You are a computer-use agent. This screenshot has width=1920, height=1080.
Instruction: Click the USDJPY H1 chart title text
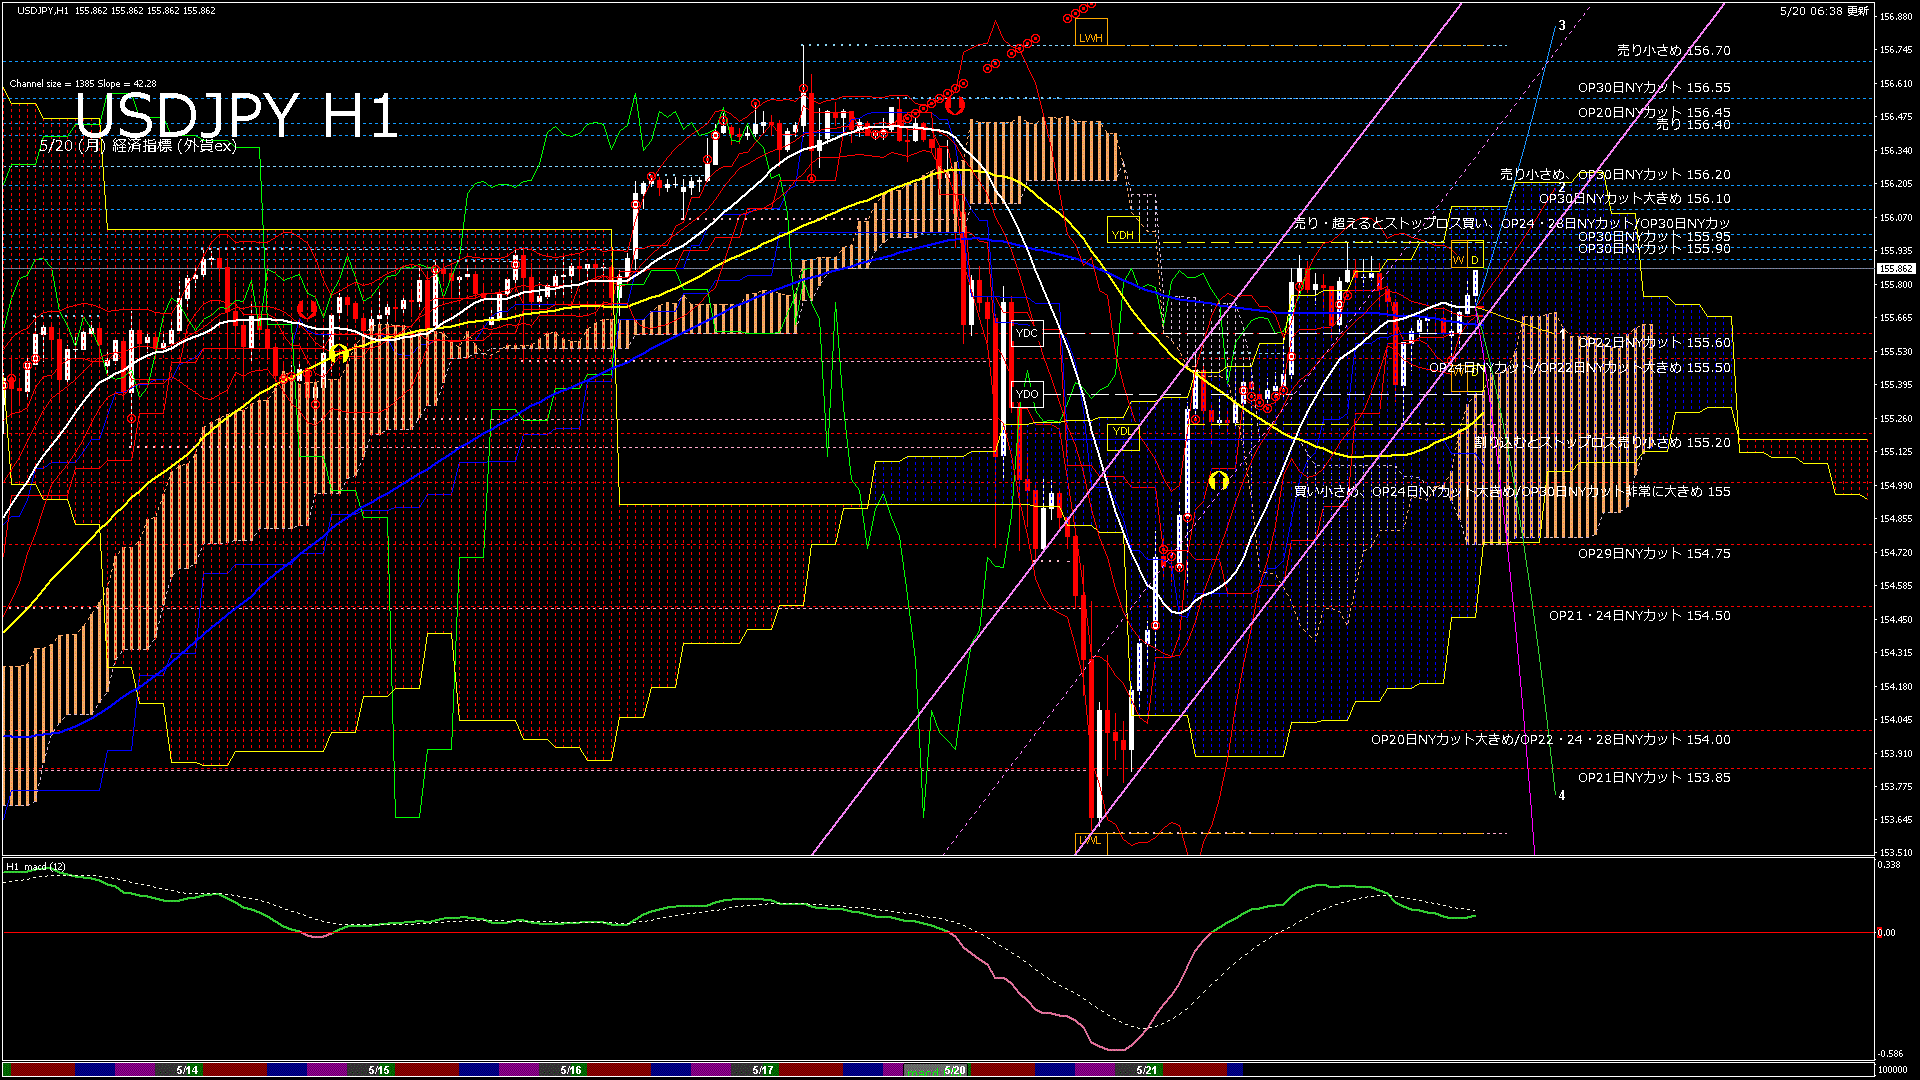pos(237,116)
